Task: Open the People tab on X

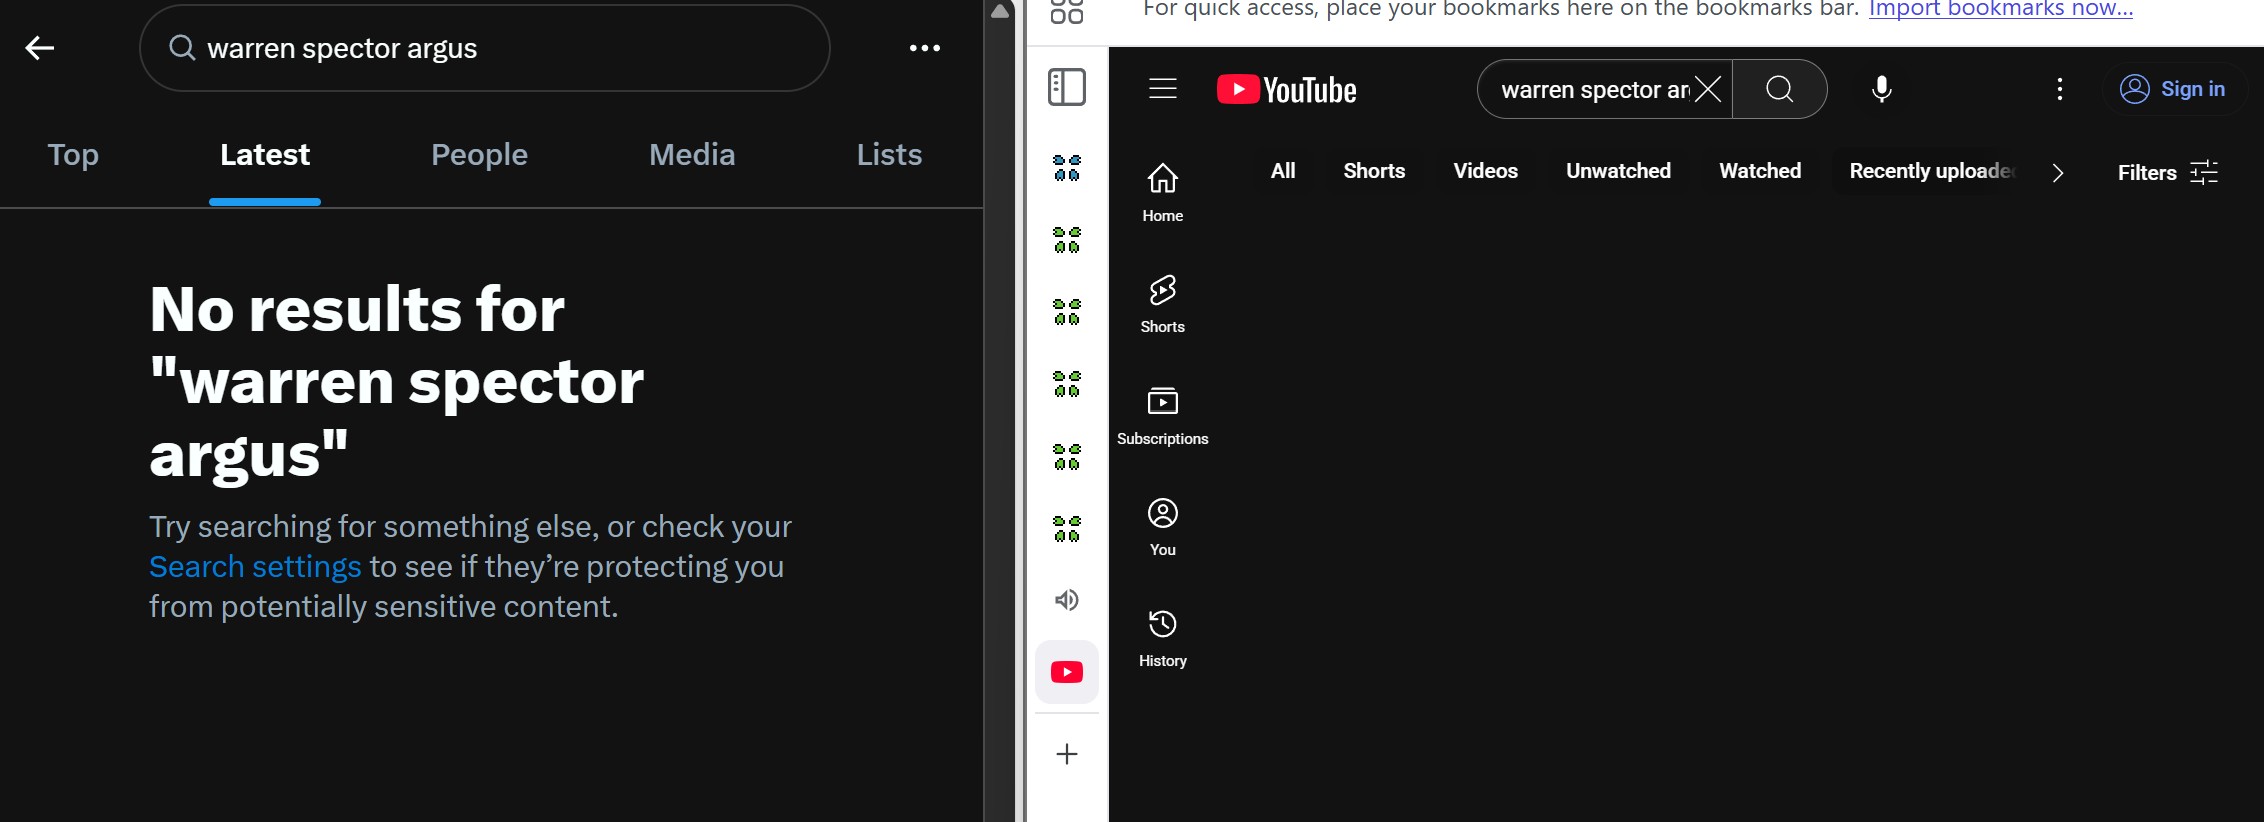Action: pos(479,155)
